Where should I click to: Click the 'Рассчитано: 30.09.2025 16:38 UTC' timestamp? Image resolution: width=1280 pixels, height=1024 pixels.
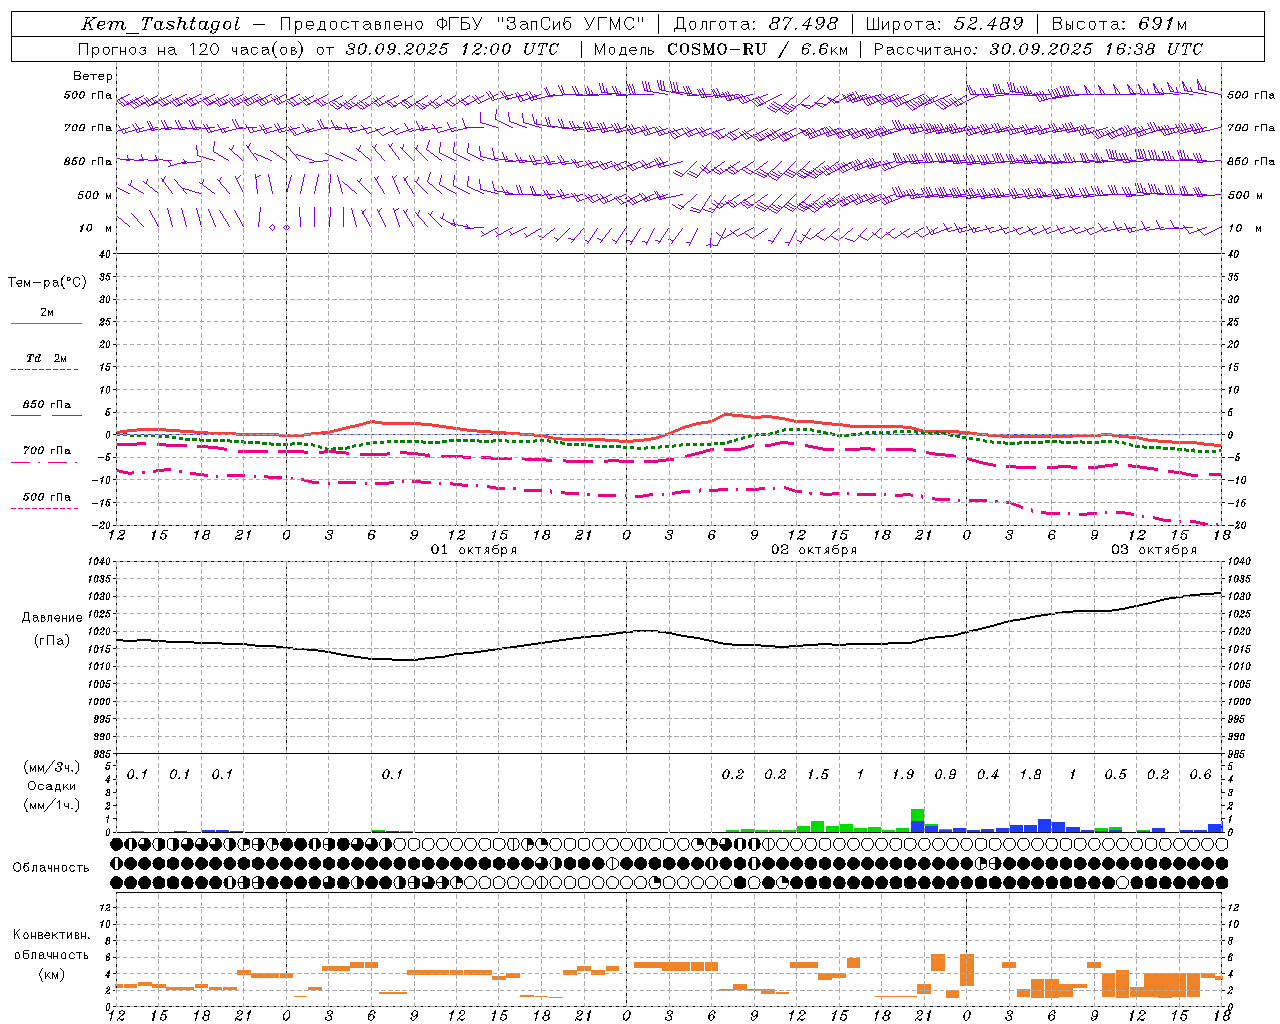click(1038, 49)
